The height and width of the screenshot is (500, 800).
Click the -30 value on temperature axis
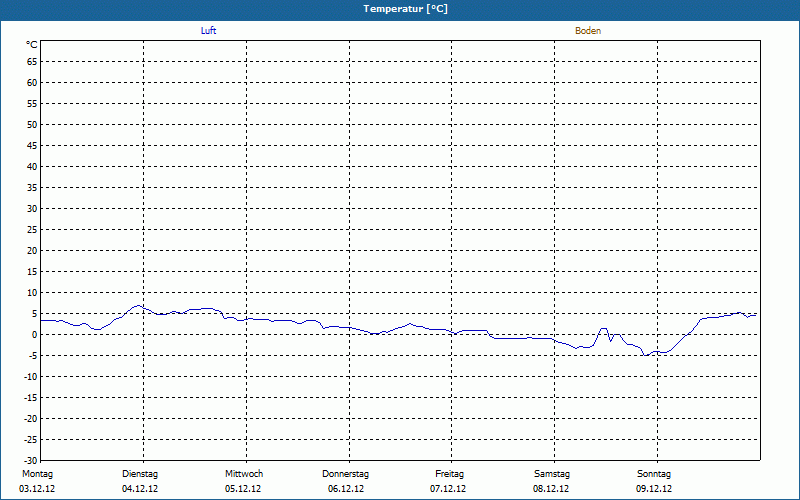pos(31,461)
